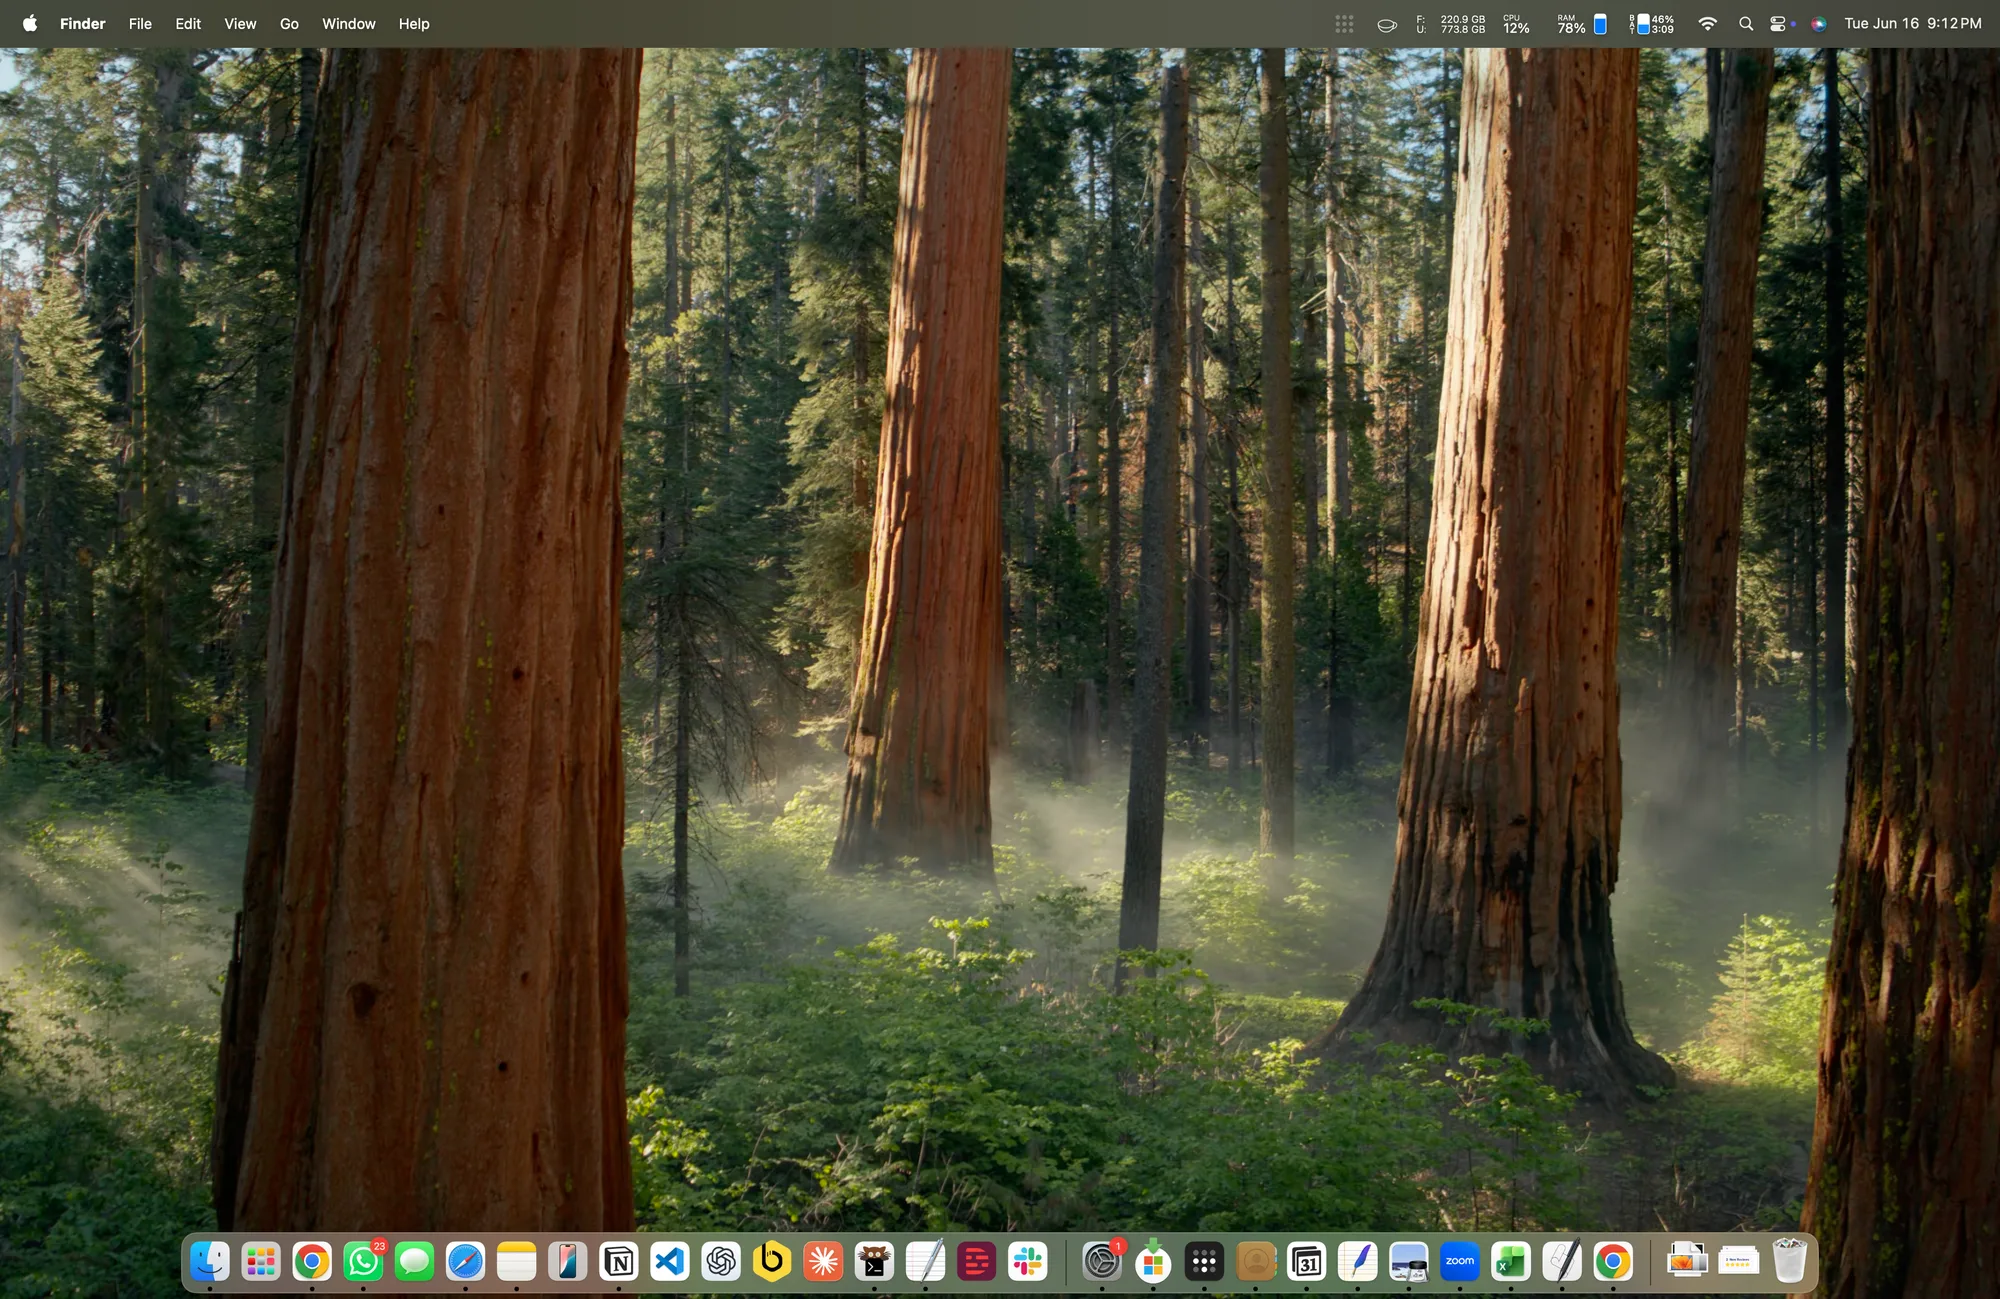Open the dark red striped app icon in dock

(x=977, y=1262)
